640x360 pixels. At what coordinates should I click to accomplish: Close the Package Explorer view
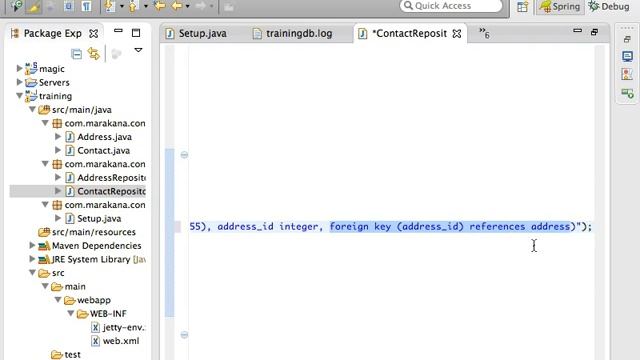[x=93, y=34]
